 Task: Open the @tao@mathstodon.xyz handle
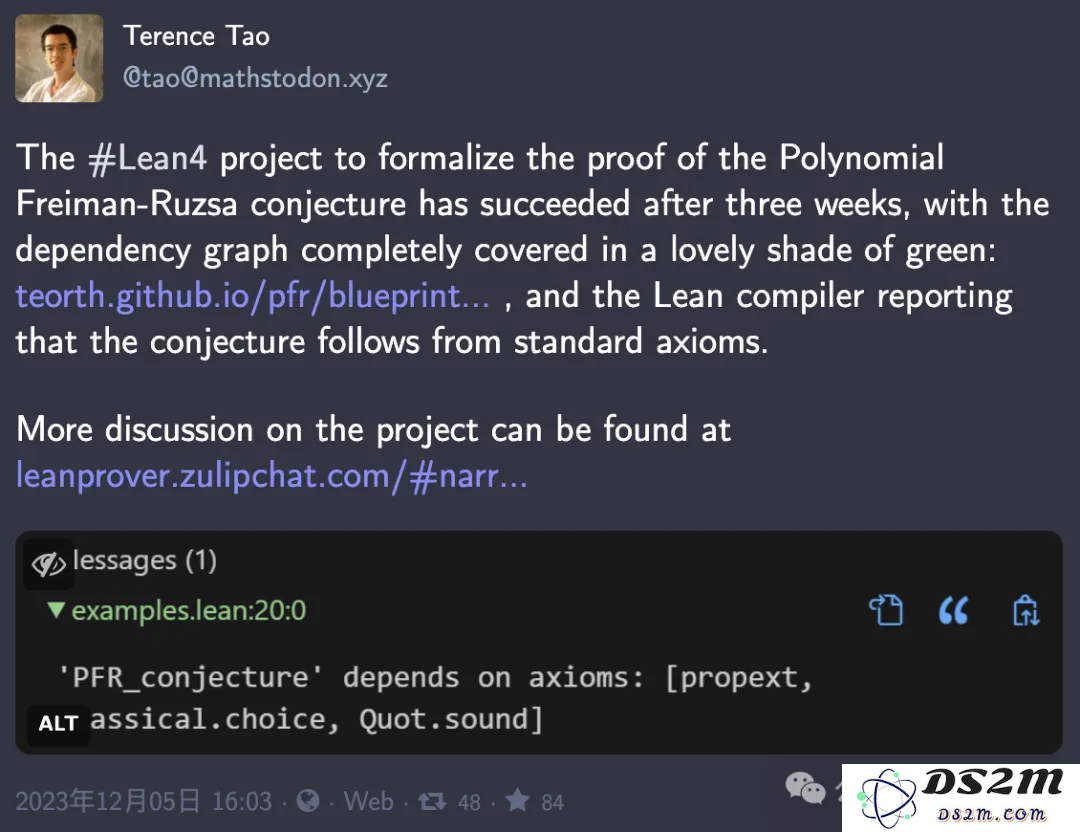[255, 78]
